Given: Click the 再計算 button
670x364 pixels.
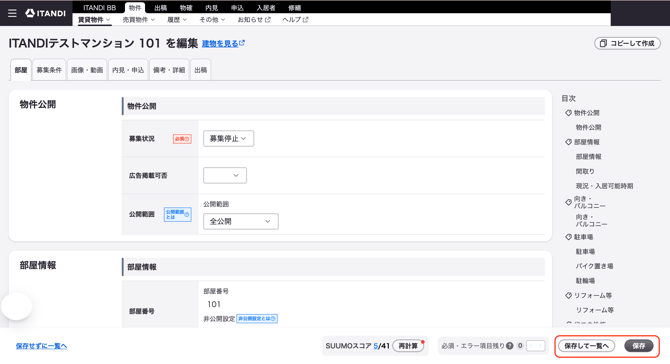Looking at the screenshot, I should click(408, 346).
